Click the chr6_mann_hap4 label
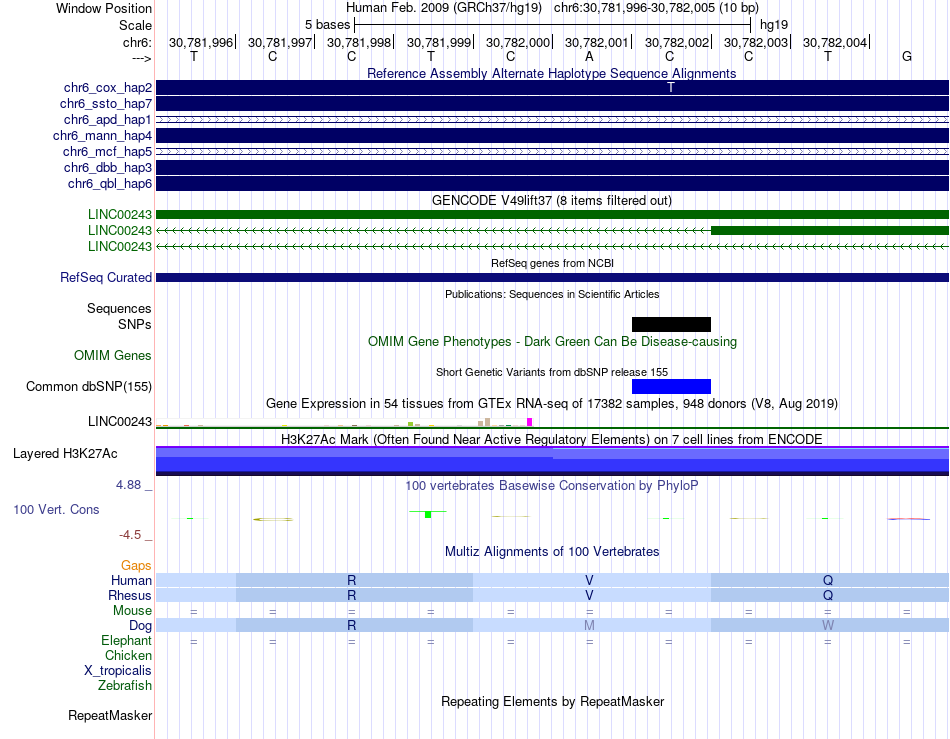 click(102, 136)
